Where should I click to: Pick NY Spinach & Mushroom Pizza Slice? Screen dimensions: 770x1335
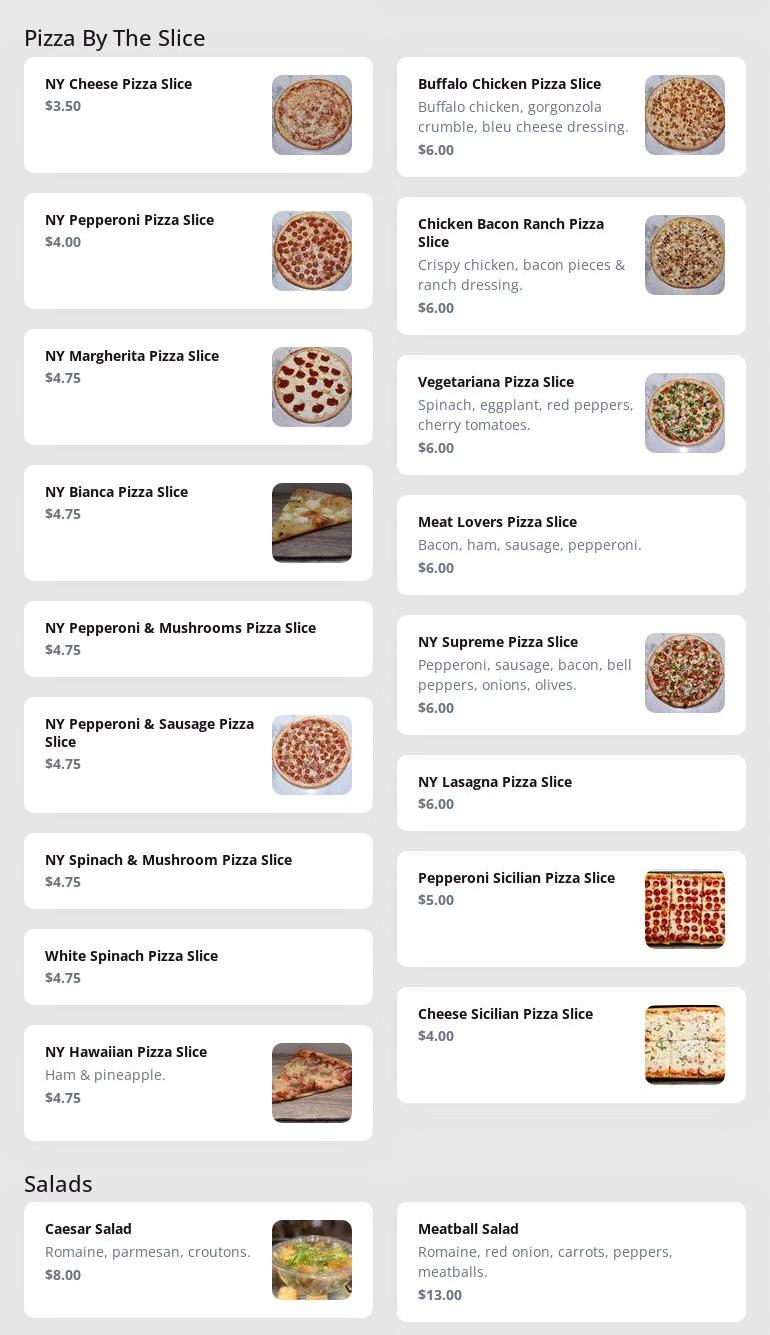click(168, 860)
